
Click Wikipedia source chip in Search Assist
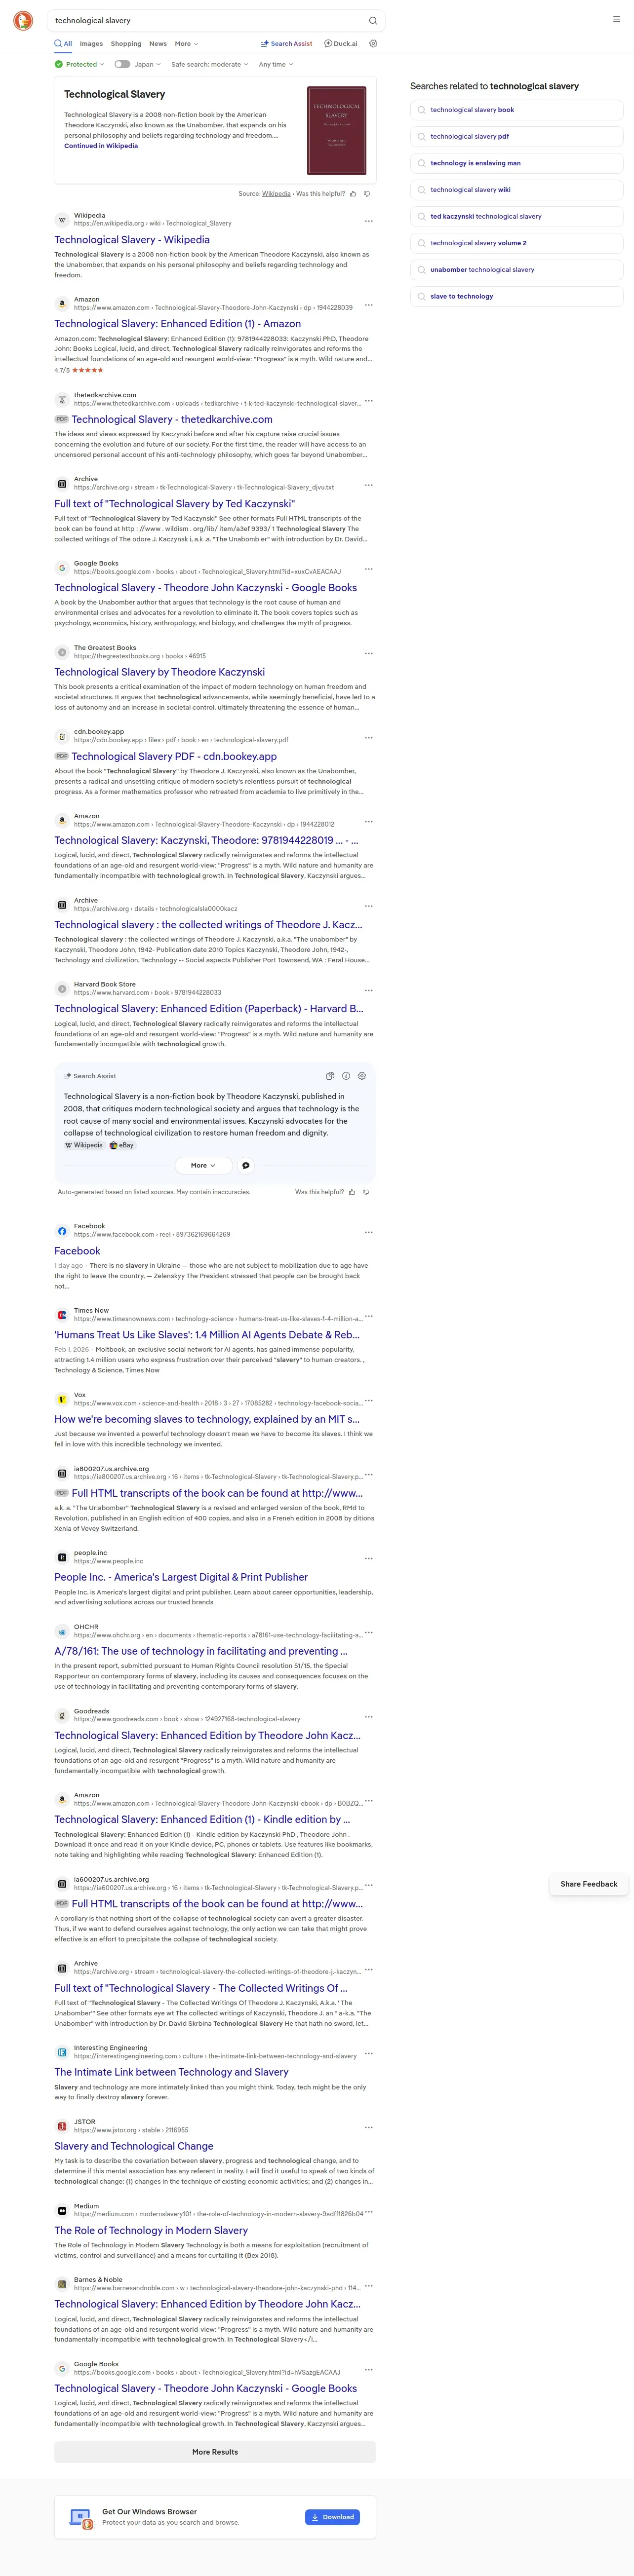pos(84,1146)
